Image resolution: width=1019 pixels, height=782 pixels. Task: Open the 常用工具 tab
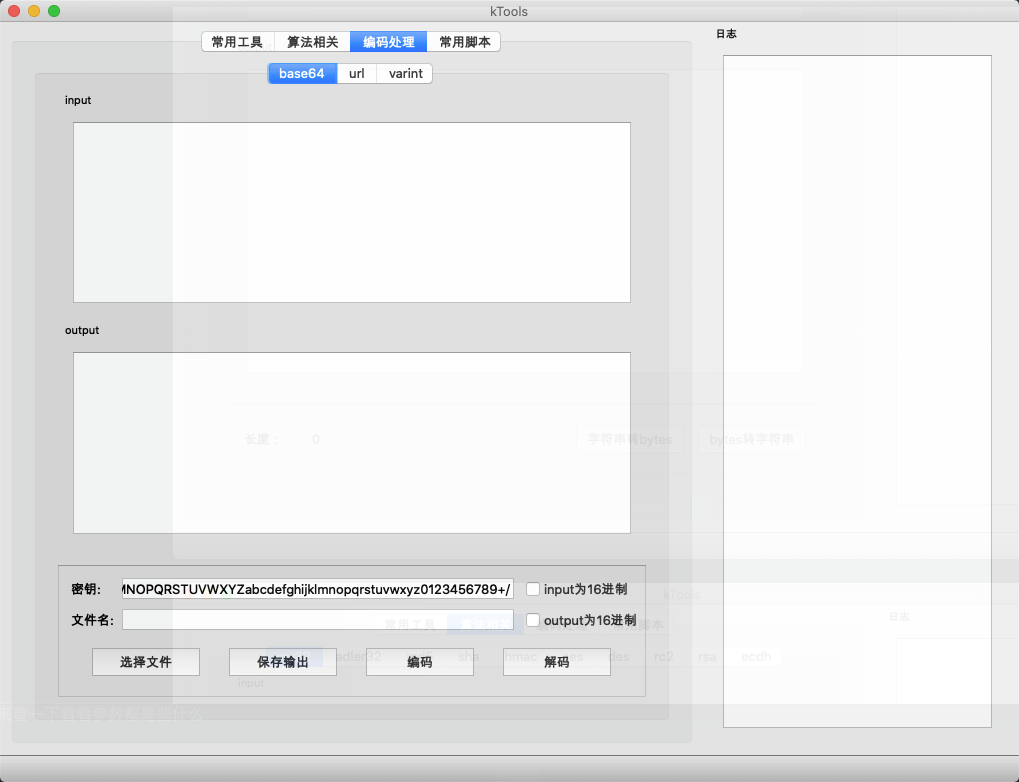point(238,42)
